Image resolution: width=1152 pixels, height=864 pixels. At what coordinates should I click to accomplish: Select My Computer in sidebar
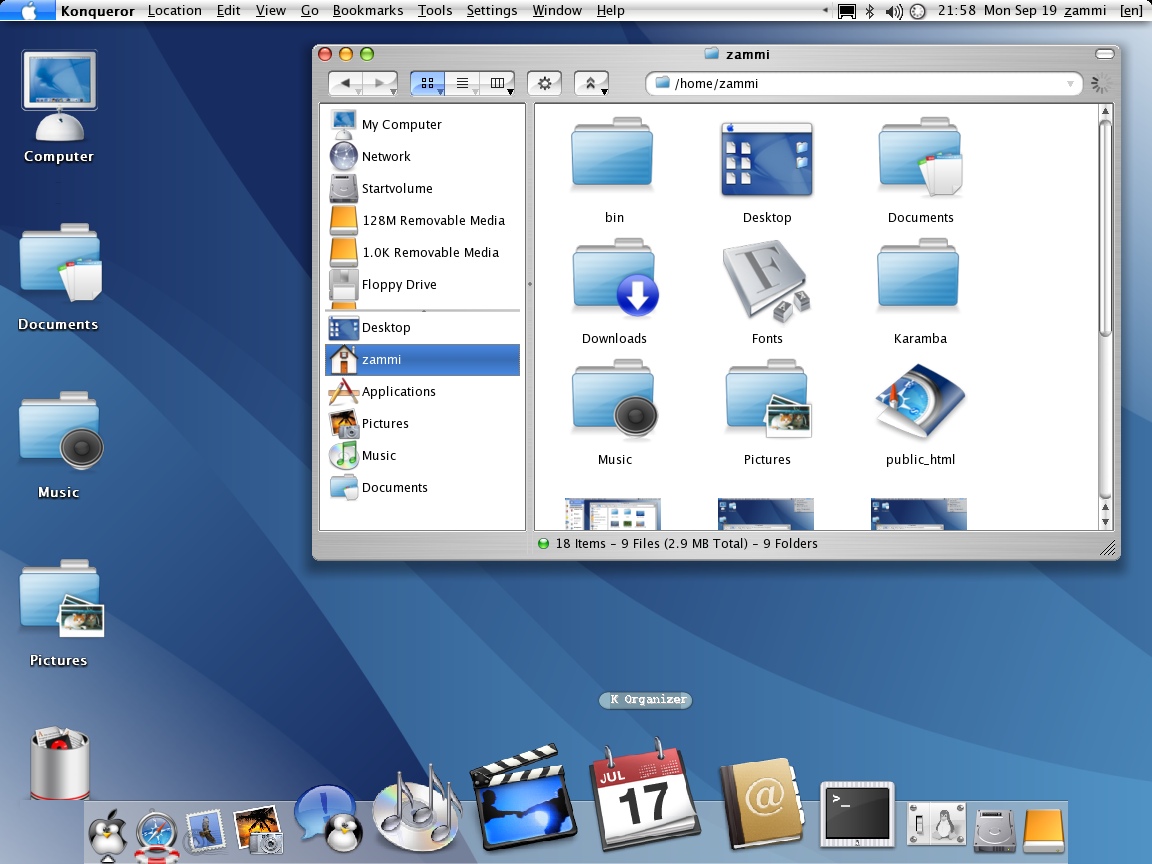click(x=422, y=124)
